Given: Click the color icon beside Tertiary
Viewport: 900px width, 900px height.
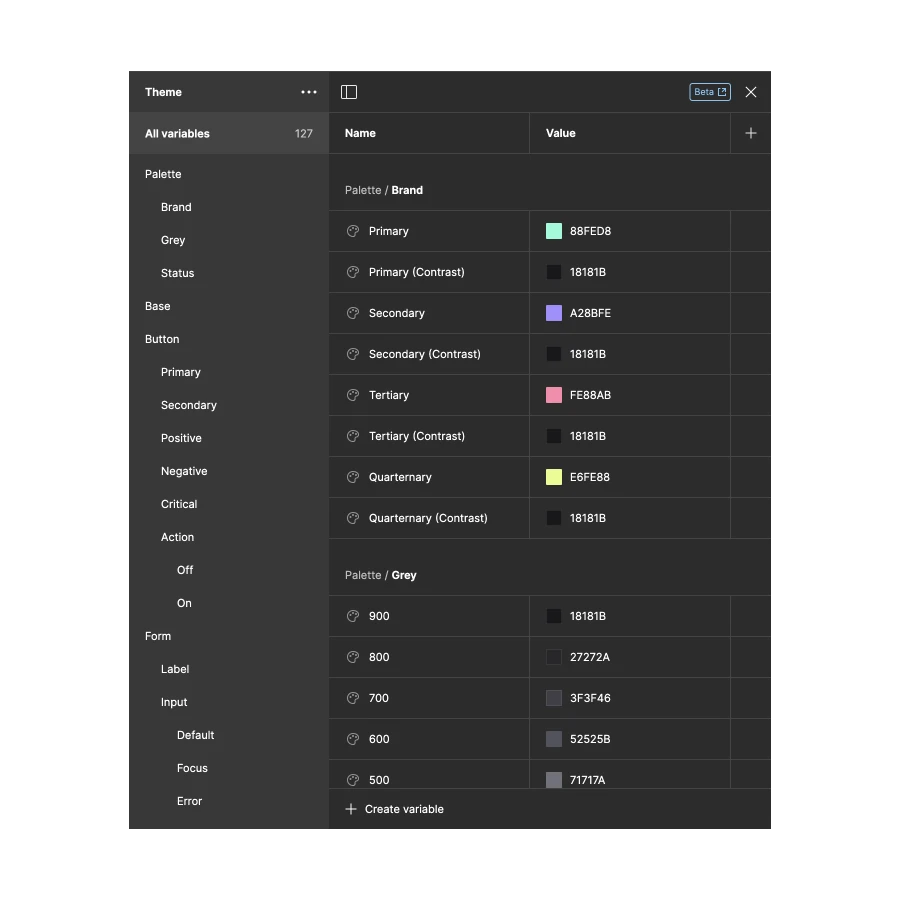Looking at the screenshot, I should tap(353, 395).
